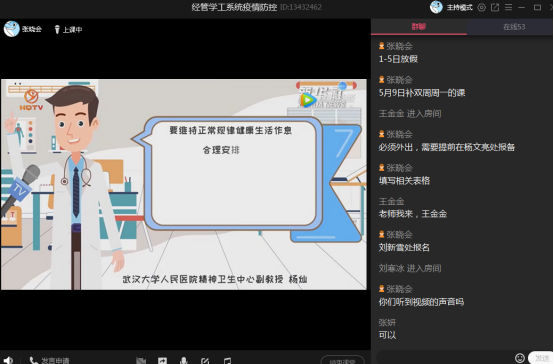Click the 张晓会 avatar in video header
Screen dimensions: 554x364
11,29
